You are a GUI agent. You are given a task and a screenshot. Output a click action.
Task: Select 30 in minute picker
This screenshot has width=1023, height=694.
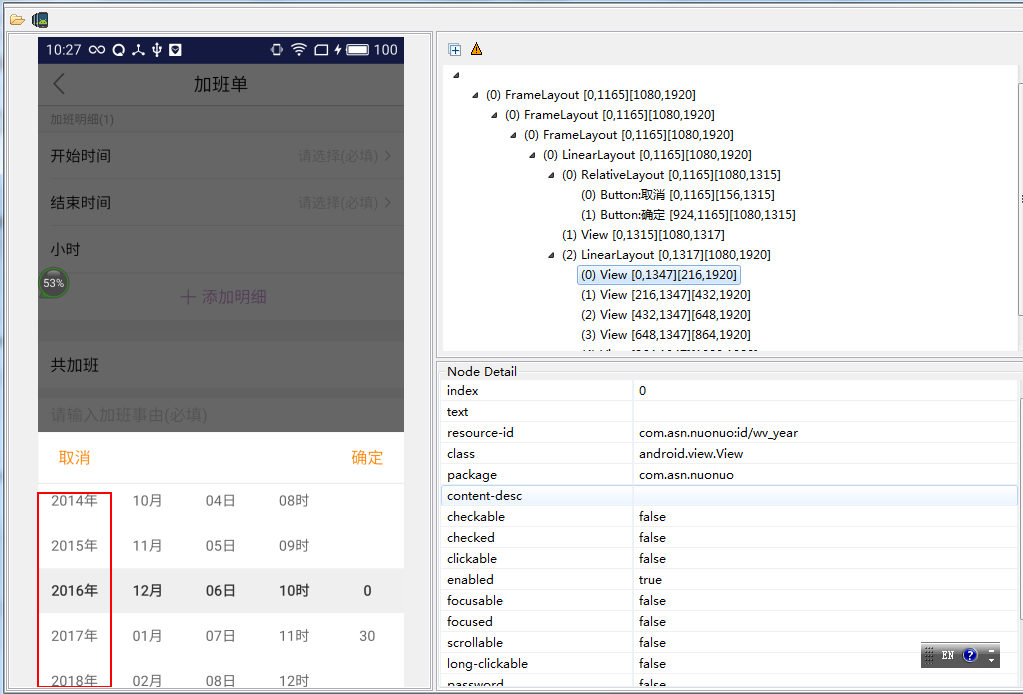point(367,636)
